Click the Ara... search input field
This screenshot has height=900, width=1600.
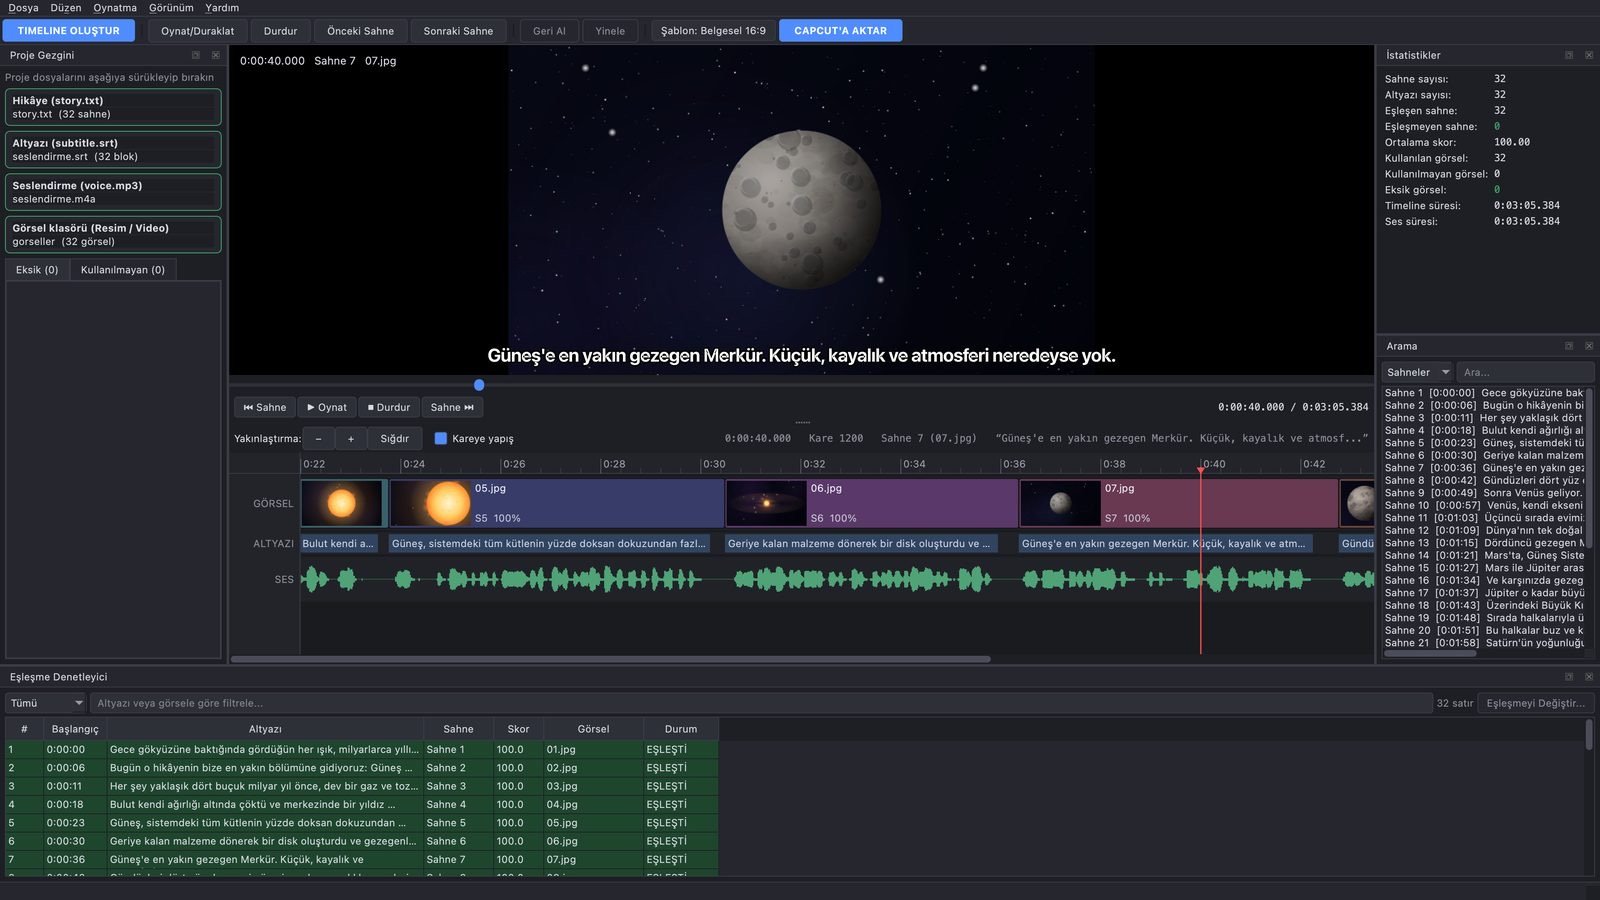[1525, 372]
